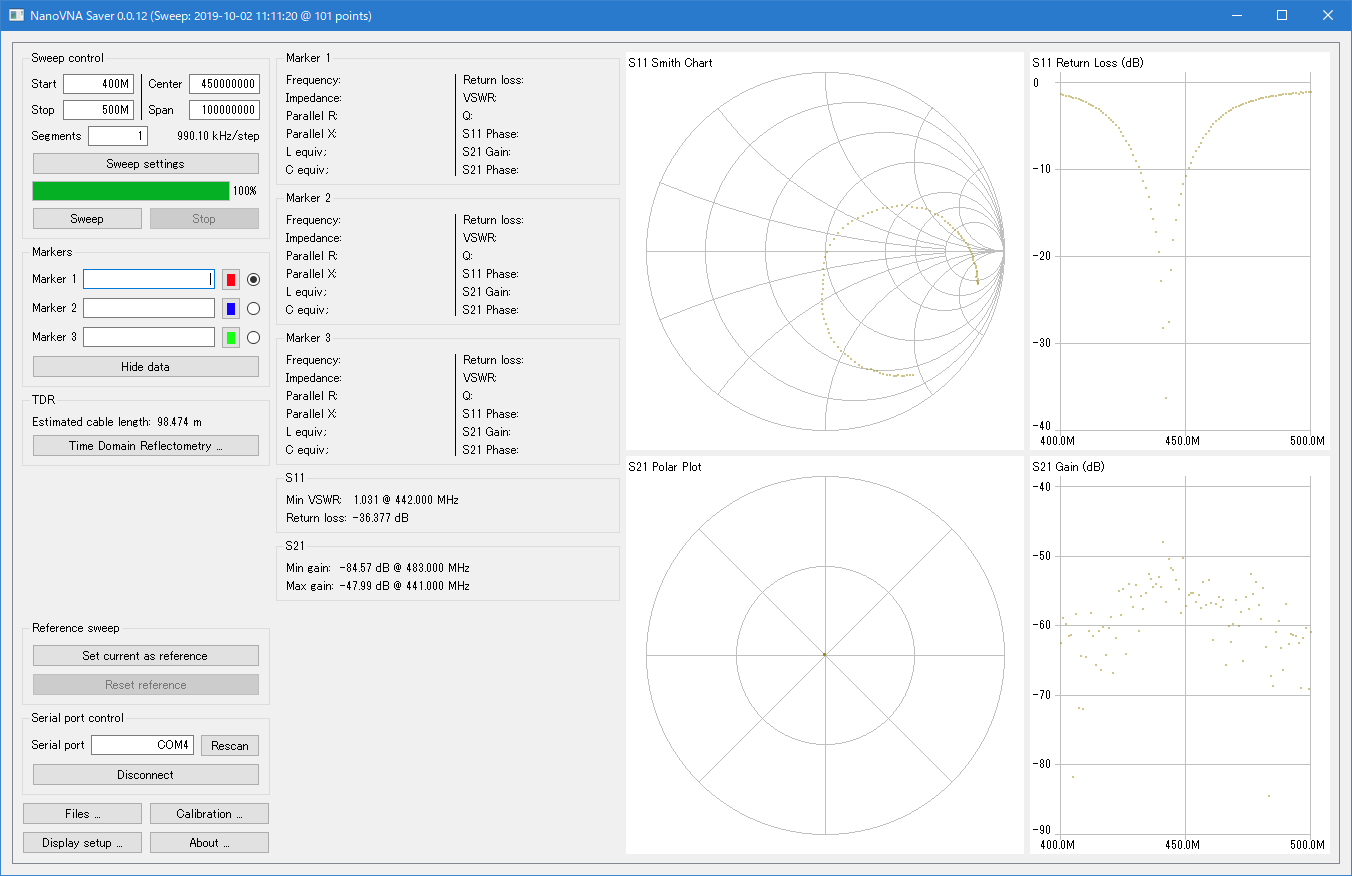This screenshot has height=876, width=1352.
Task: Focus the Segments input field
Action: click(x=118, y=136)
